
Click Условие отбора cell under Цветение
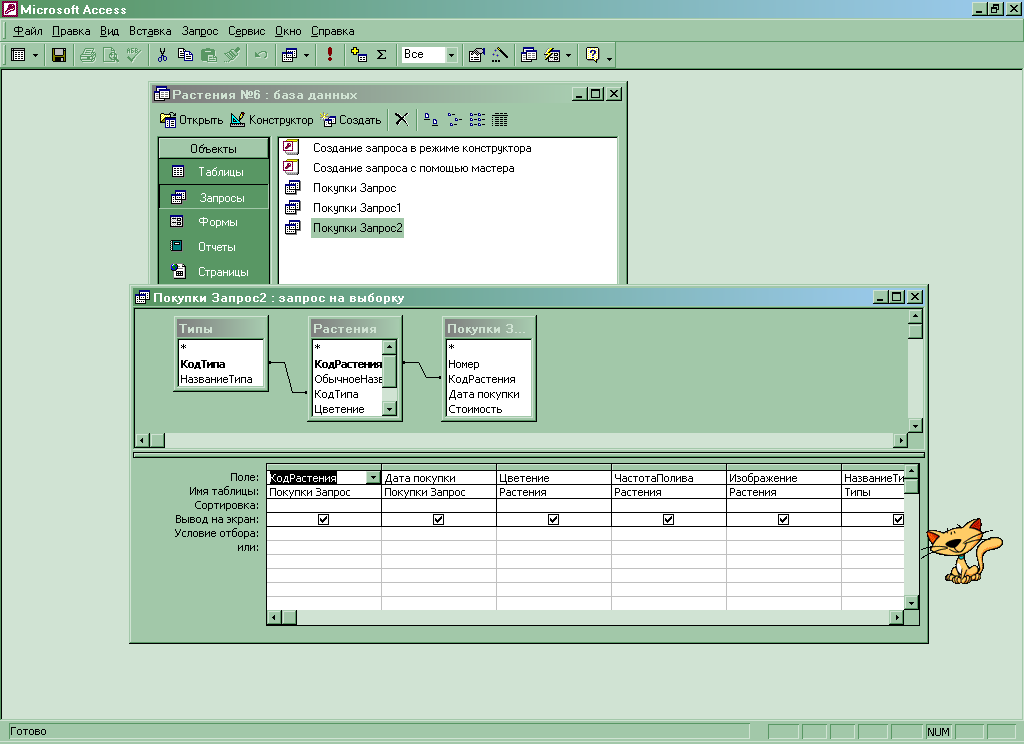(x=554, y=534)
